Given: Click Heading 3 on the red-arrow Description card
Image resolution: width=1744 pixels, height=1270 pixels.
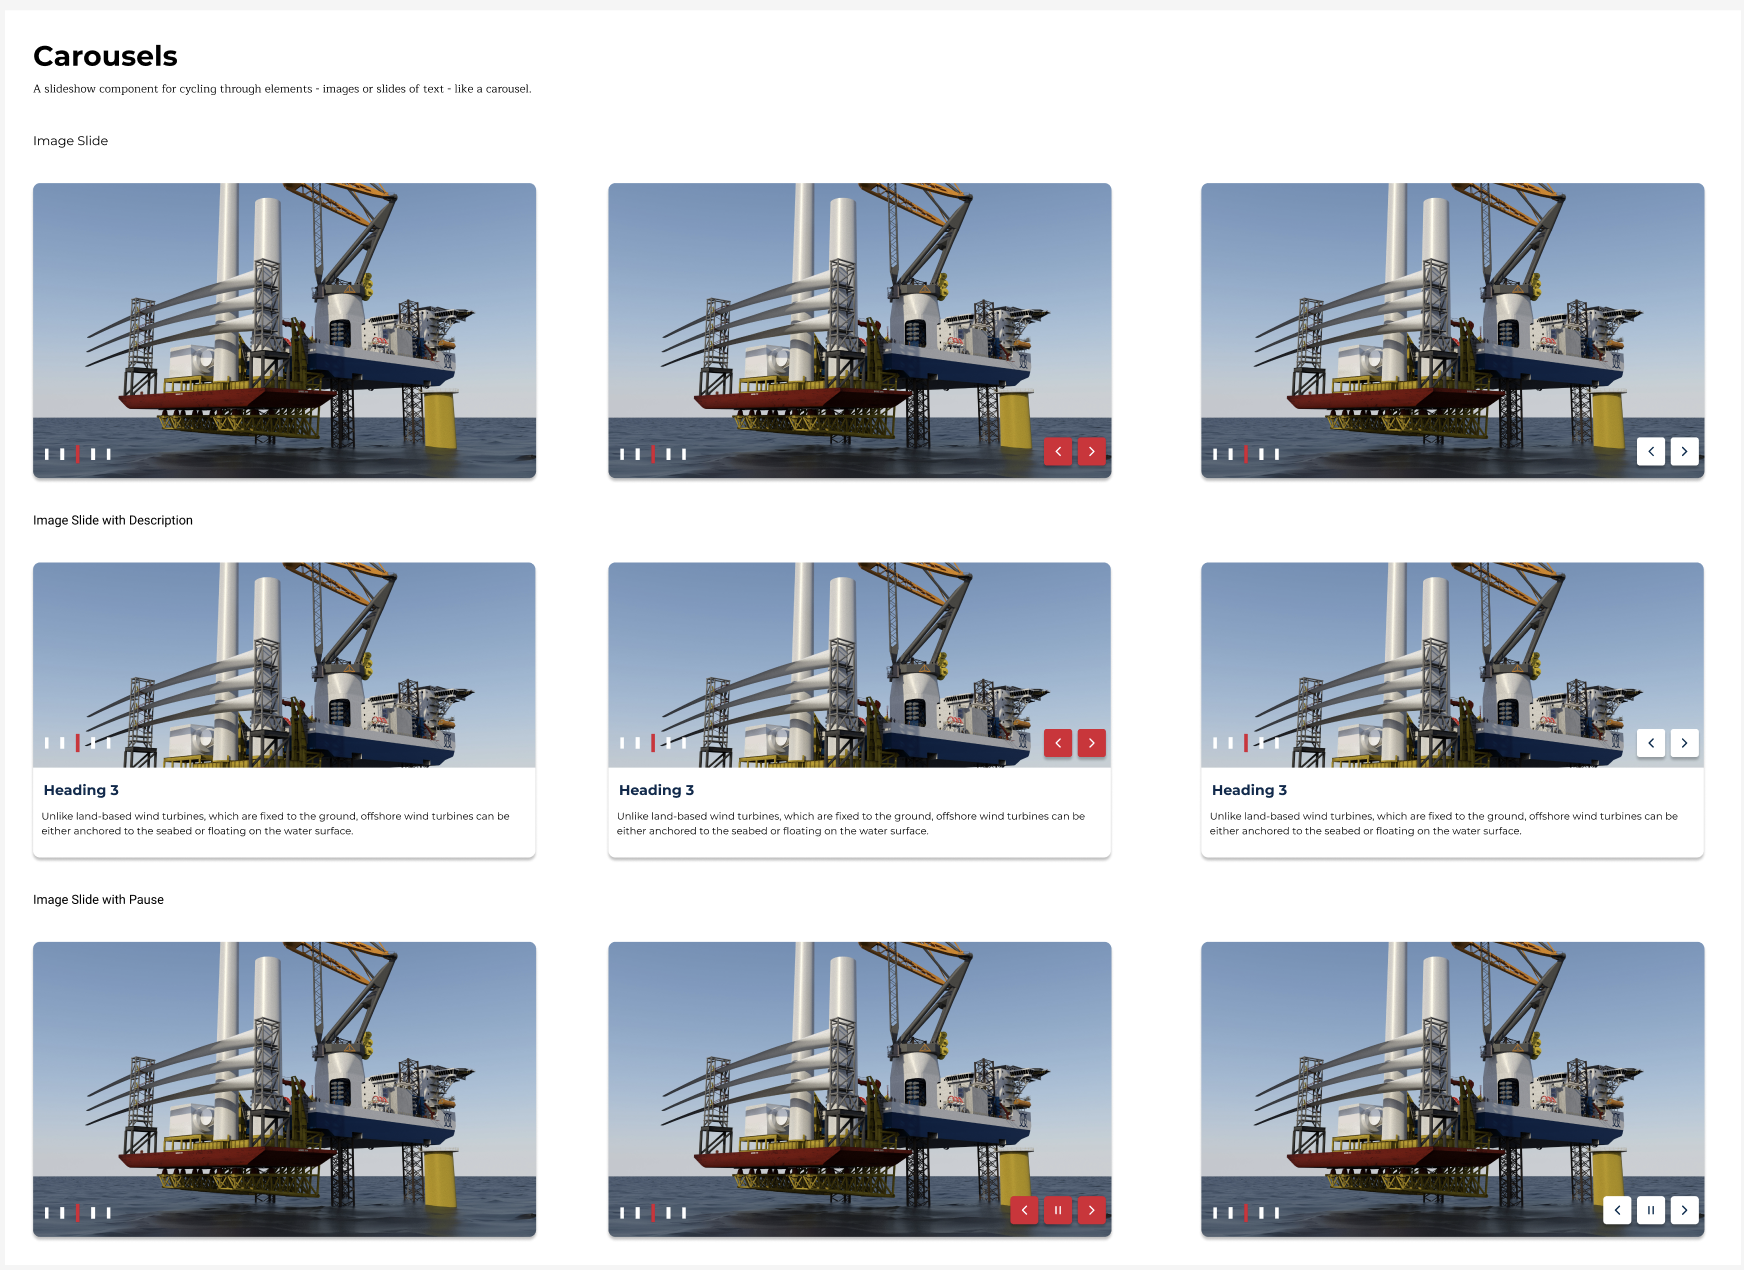Looking at the screenshot, I should (x=656, y=790).
